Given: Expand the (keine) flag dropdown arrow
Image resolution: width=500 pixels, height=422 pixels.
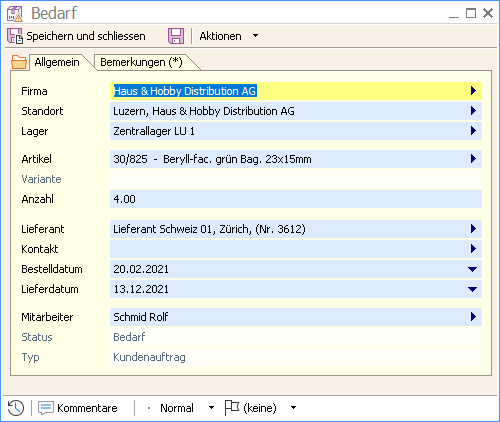Looking at the screenshot, I should (x=293, y=408).
